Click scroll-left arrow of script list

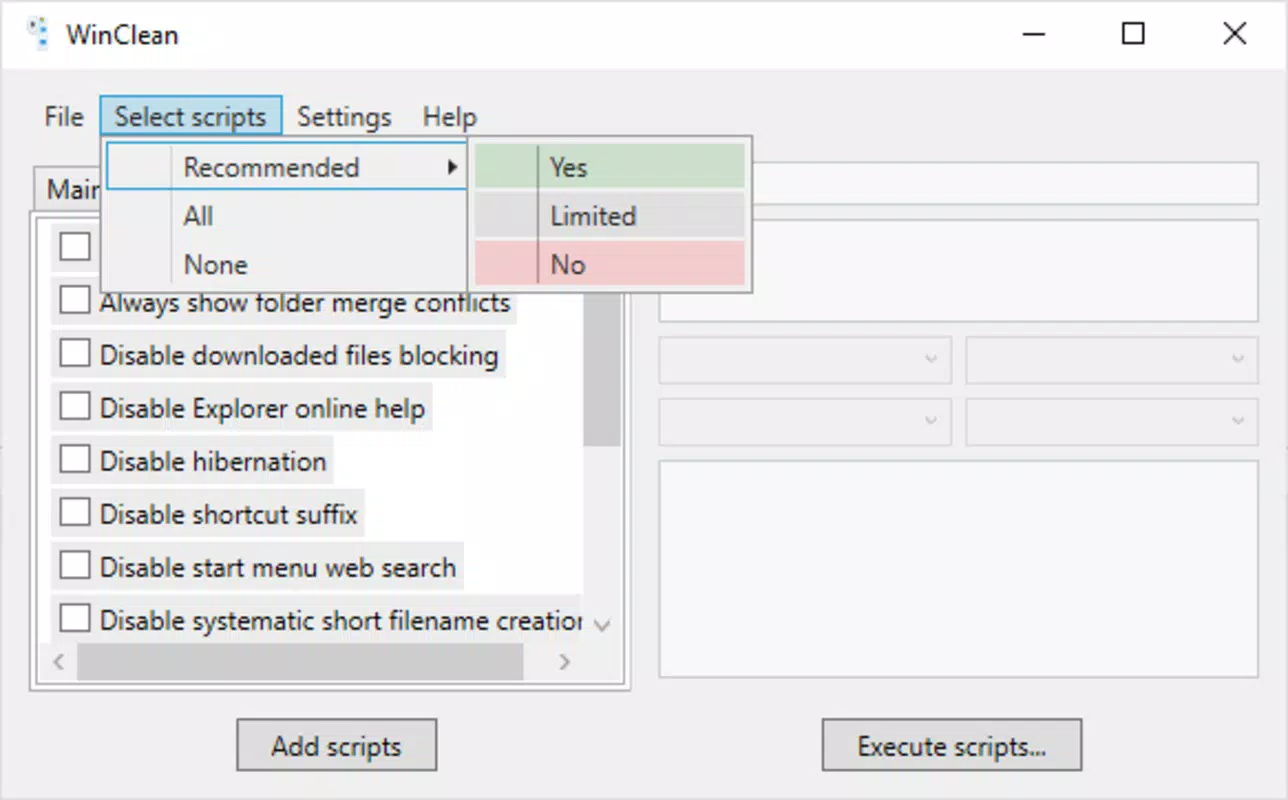tap(57, 662)
